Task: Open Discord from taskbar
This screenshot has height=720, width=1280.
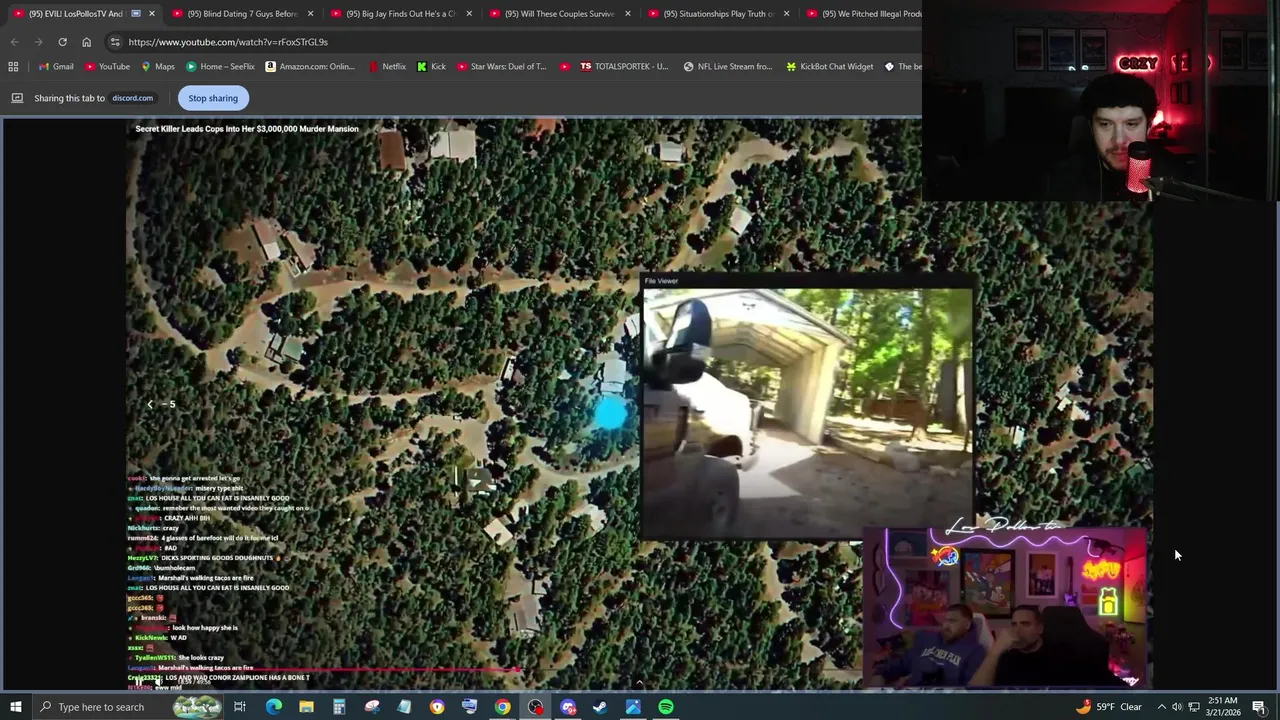Action: point(568,707)
